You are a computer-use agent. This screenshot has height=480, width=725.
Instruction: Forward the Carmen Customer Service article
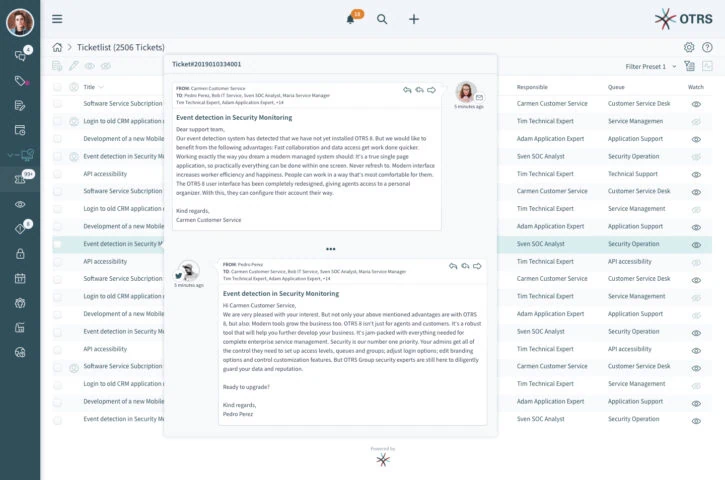click(431, 90)
